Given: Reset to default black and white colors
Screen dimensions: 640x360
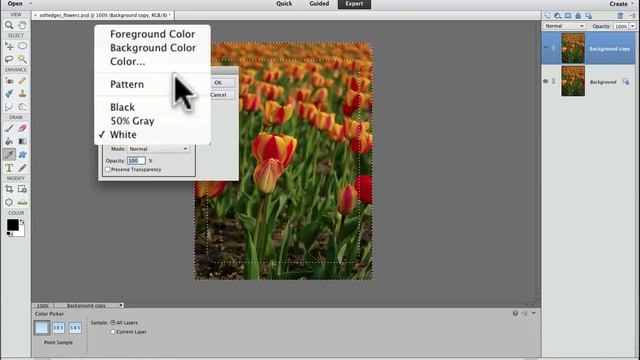Looking at the screenshot, I should coord(9,234).
